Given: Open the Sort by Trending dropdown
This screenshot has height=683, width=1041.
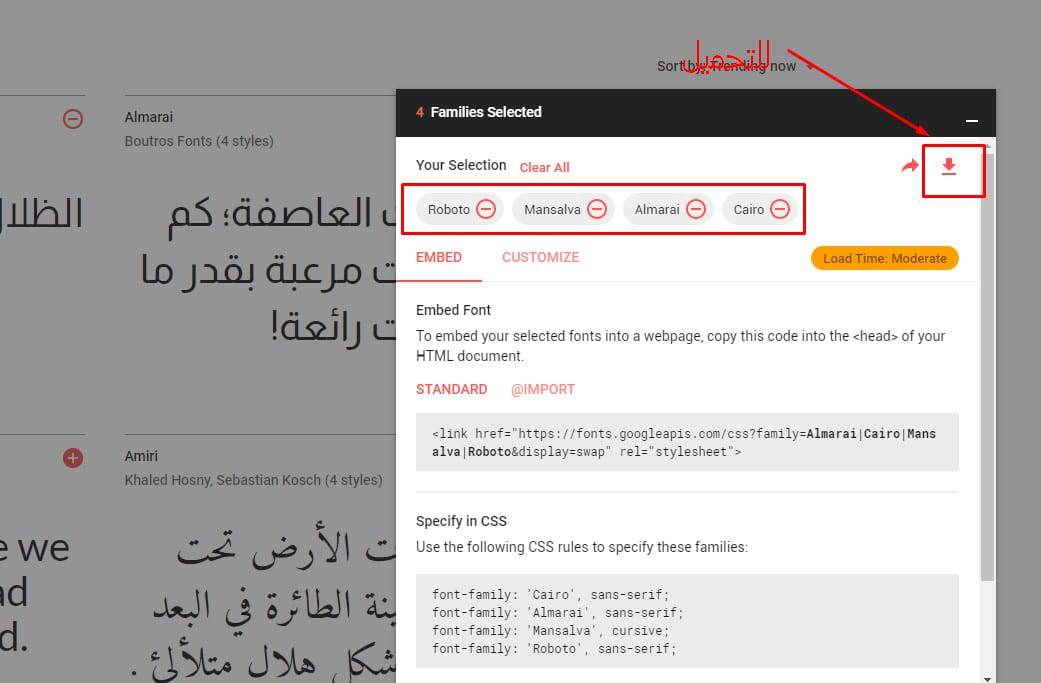Looking at the screenshot, I should point(736,66).
